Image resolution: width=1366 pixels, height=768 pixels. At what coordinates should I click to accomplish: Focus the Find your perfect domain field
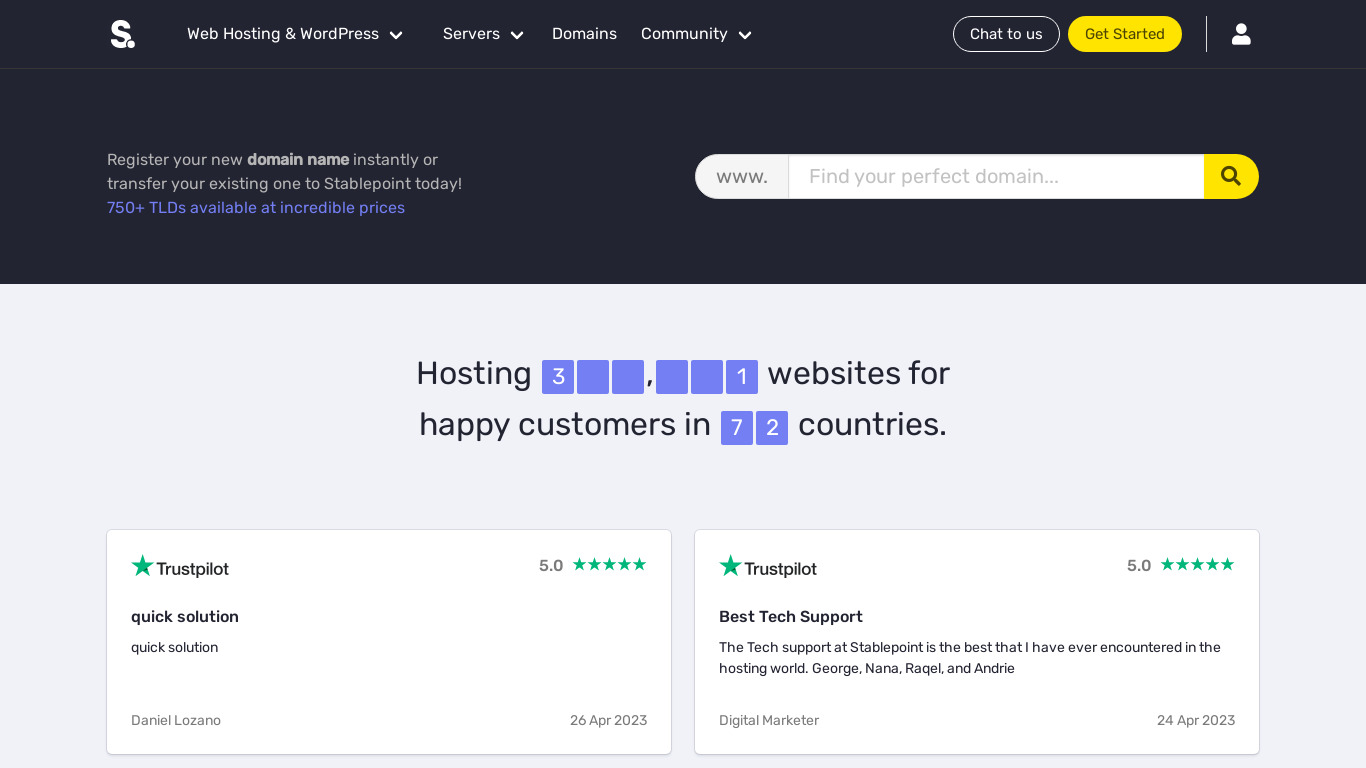(996, 176)
